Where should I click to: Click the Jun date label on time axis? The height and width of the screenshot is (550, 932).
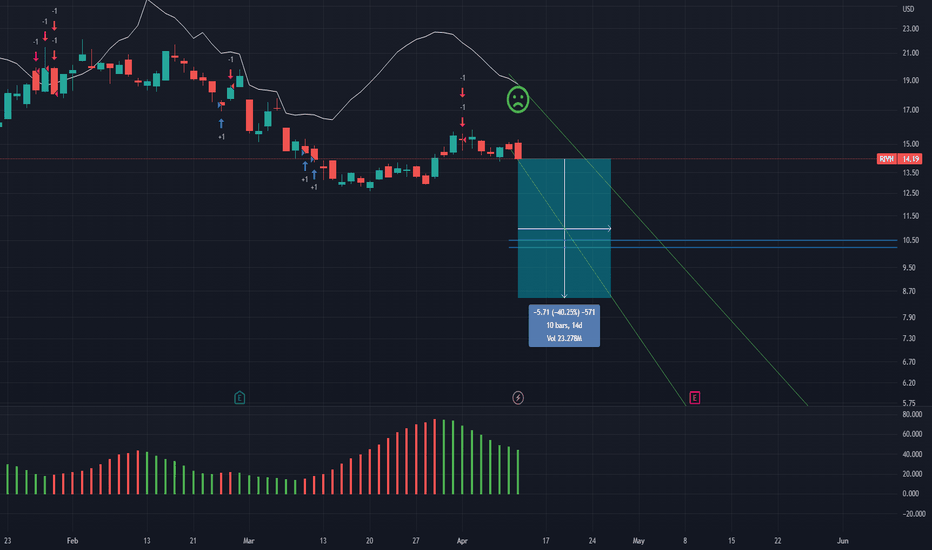tap(842, 540)
